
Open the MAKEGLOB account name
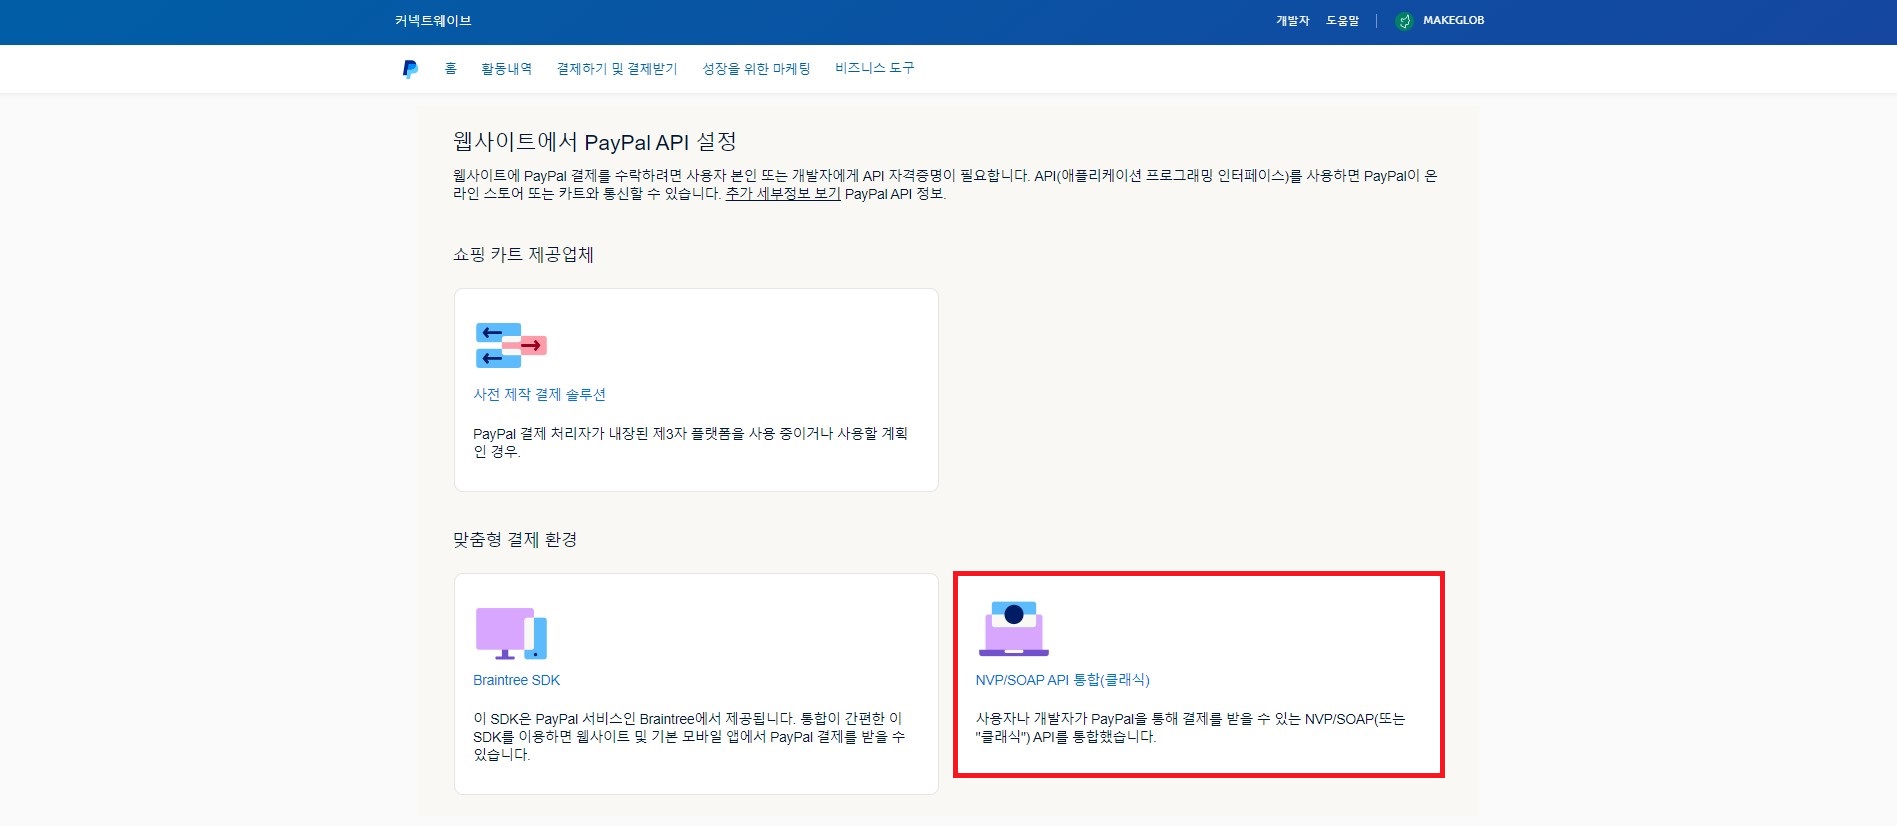(x=1453, y=20)
